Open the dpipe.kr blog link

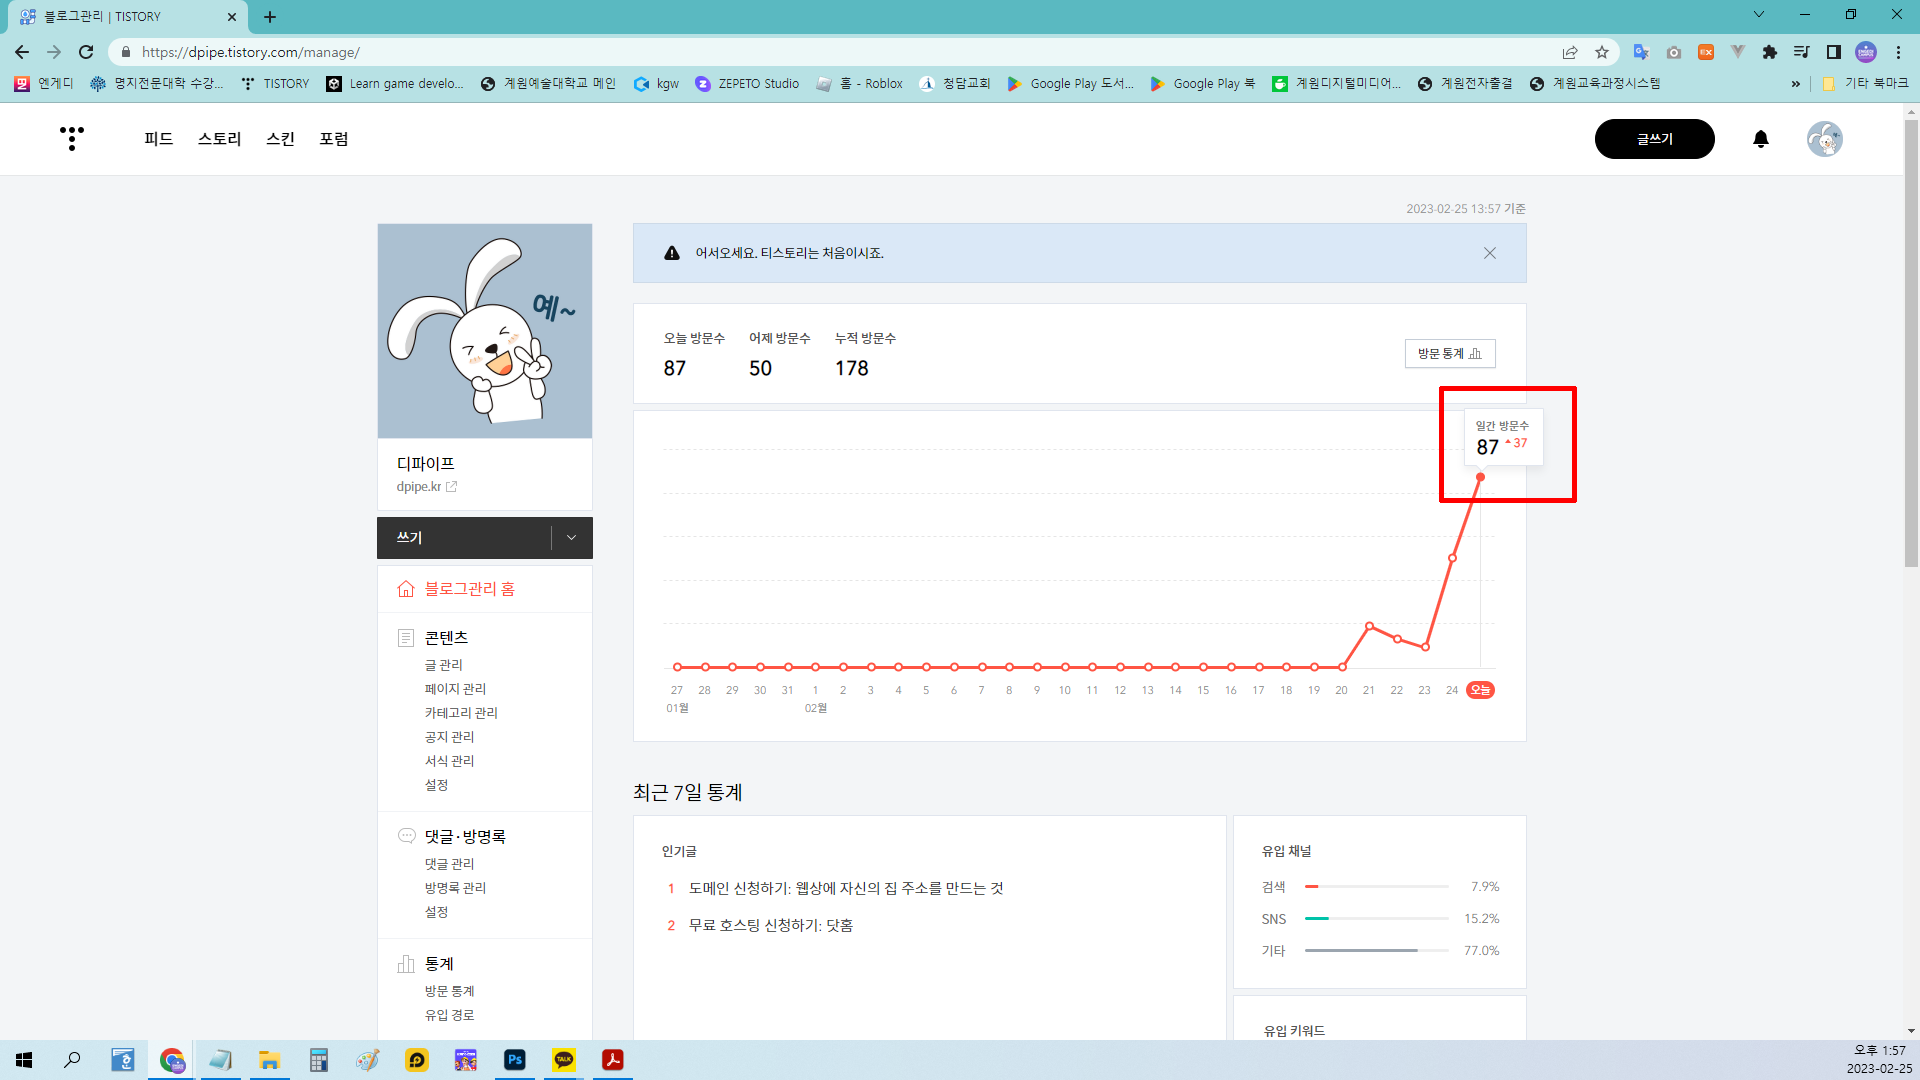coord(426,487)
